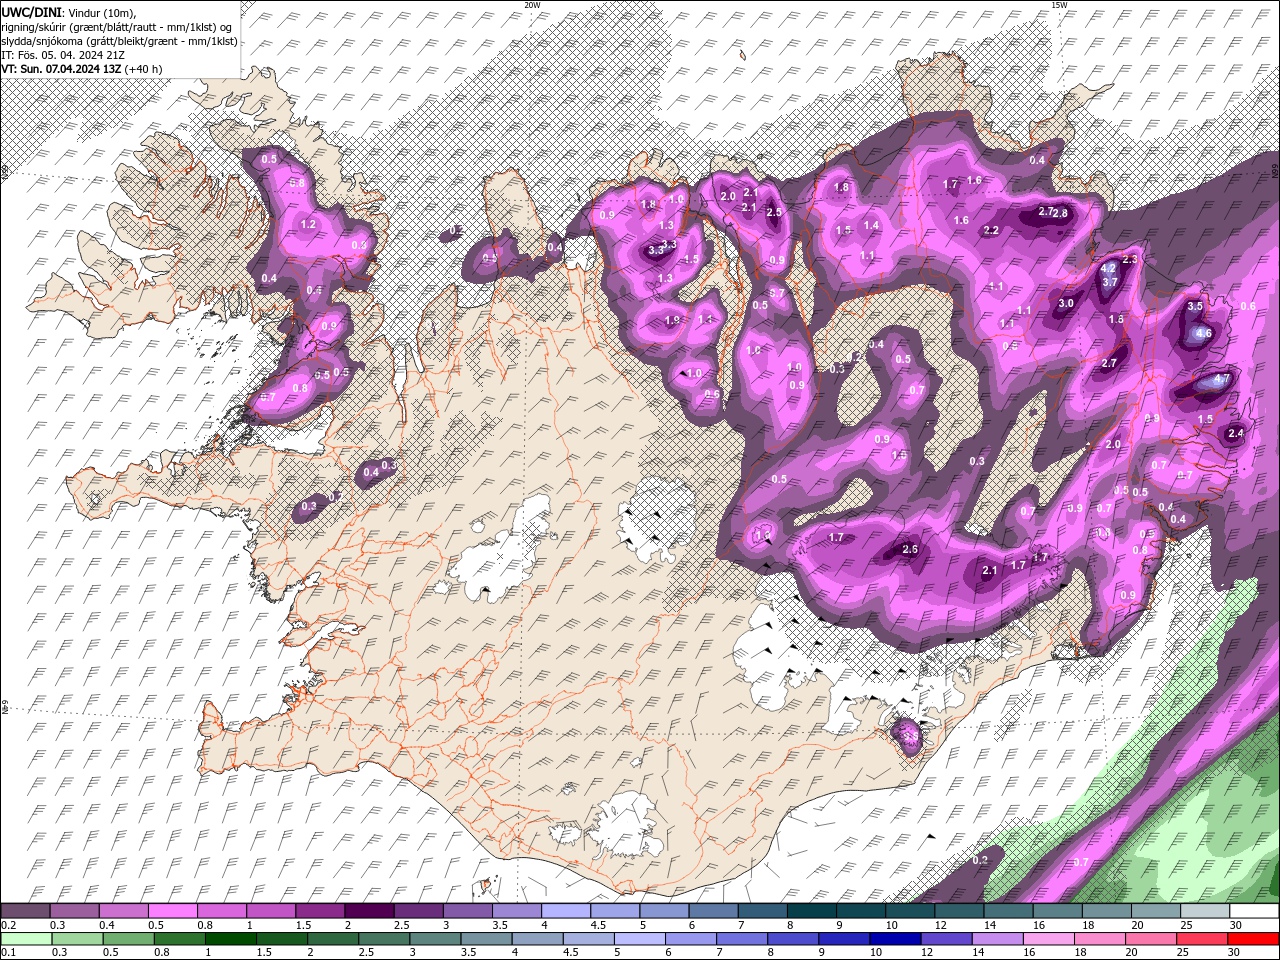Click the light blue upper swatch between 4 and 4.5
The width and height of the screenshot is (1280, 960).
pyautogui.click(x=565, y=911)
